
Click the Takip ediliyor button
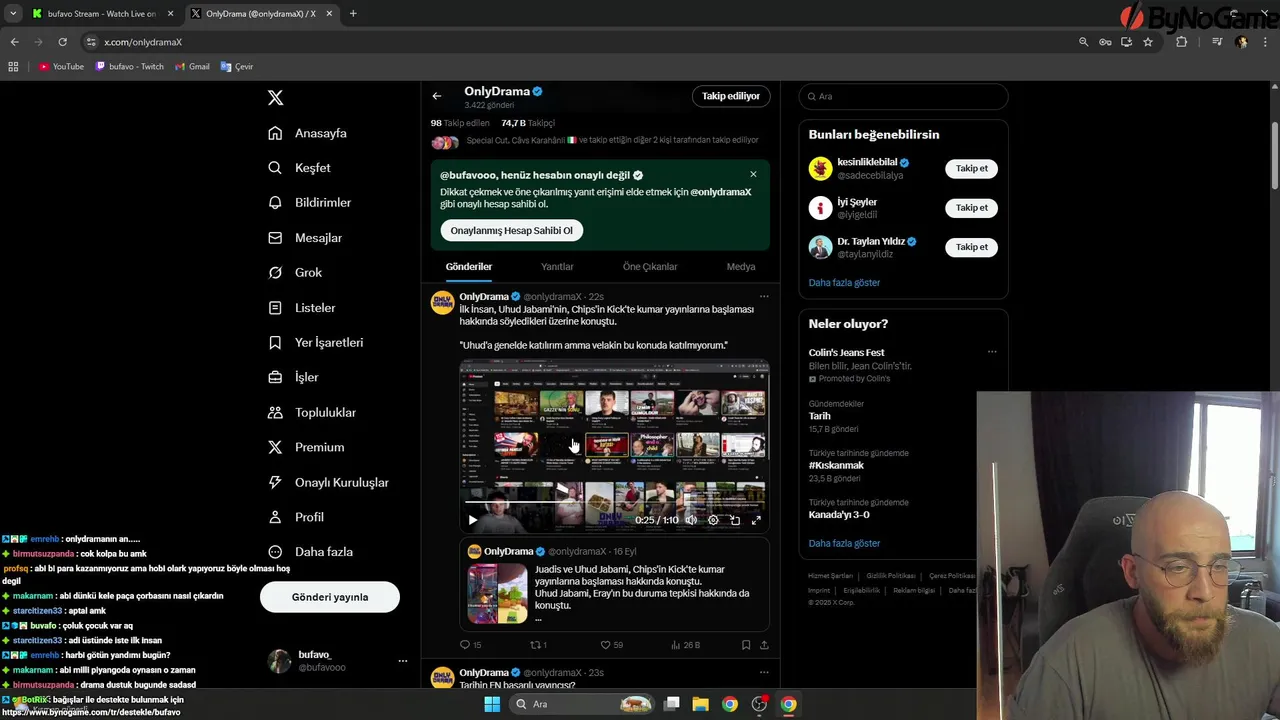(x=731, y=96)
